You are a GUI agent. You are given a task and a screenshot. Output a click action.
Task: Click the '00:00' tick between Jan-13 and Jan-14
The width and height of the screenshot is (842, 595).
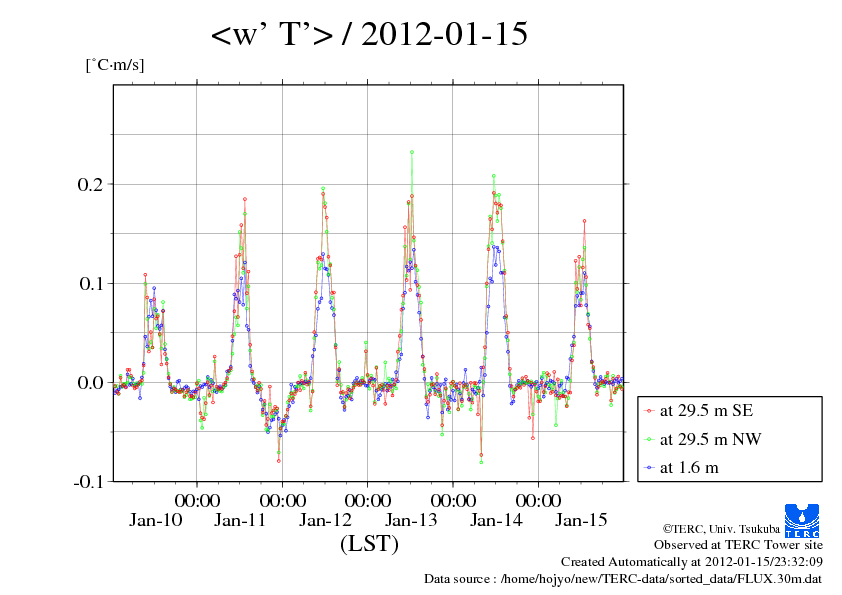[x=453, y=500]
